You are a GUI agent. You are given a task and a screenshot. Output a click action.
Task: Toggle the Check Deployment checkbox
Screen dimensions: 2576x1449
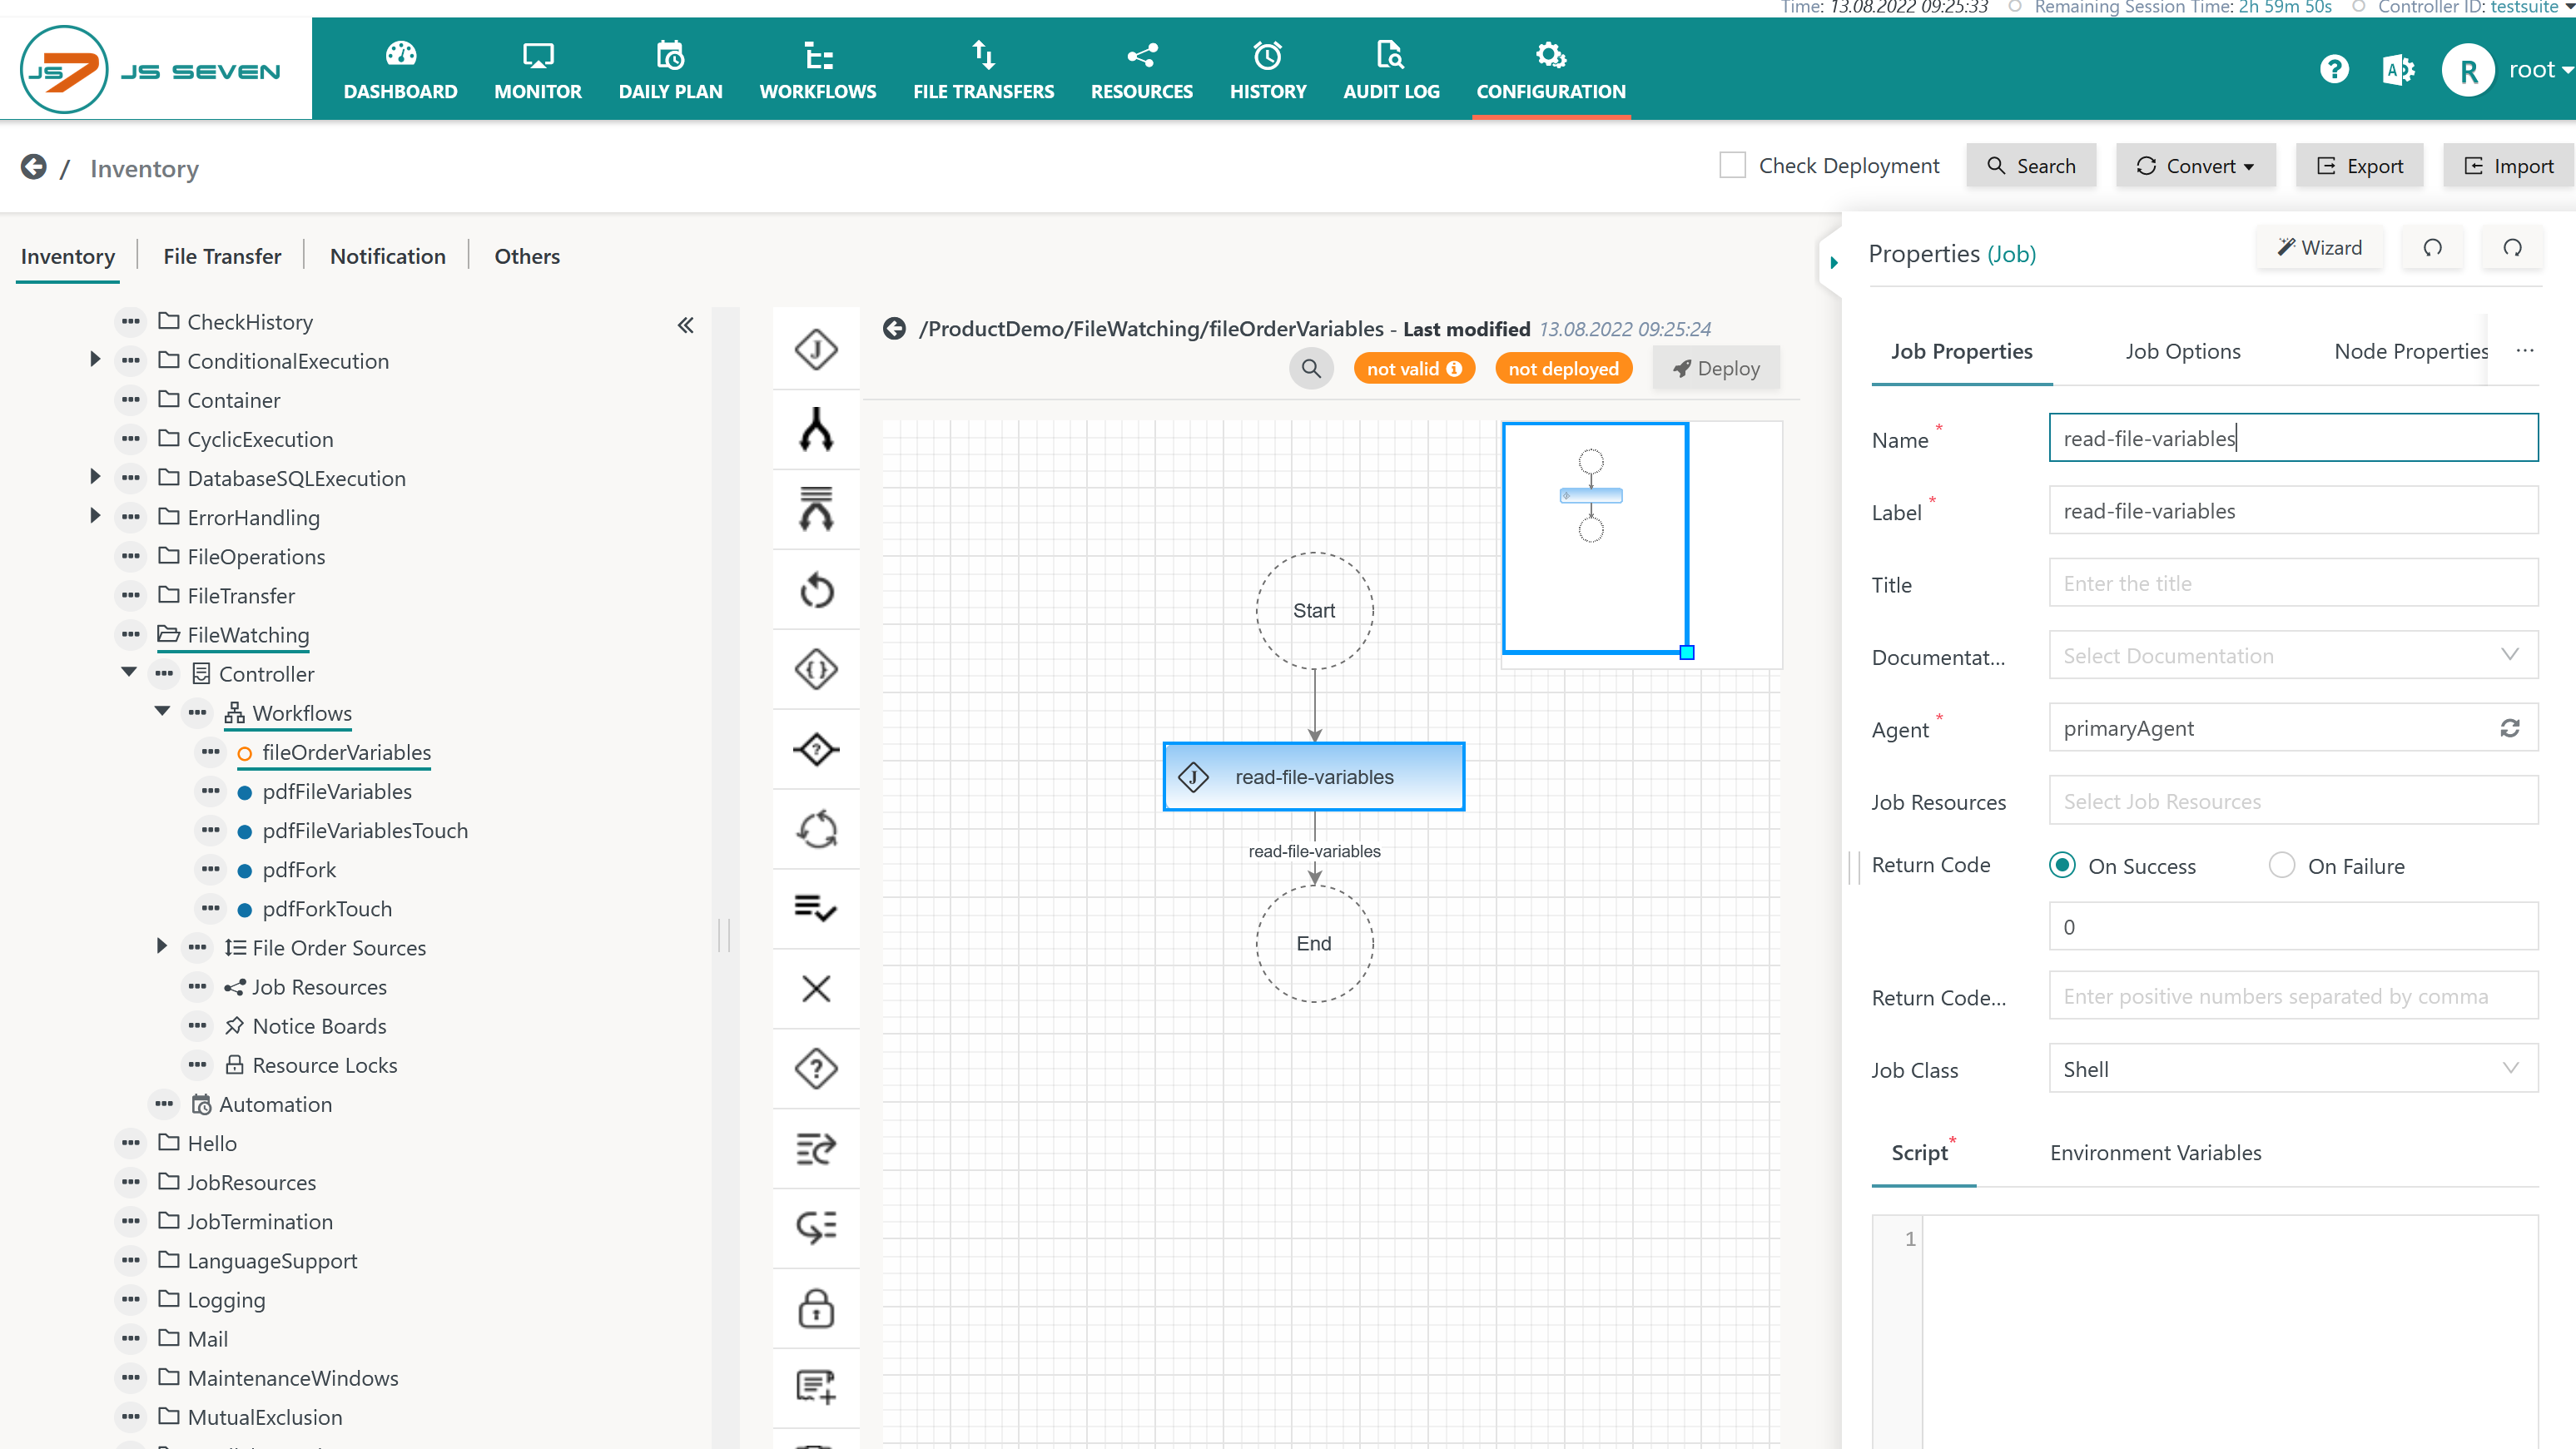(1732, 165)
